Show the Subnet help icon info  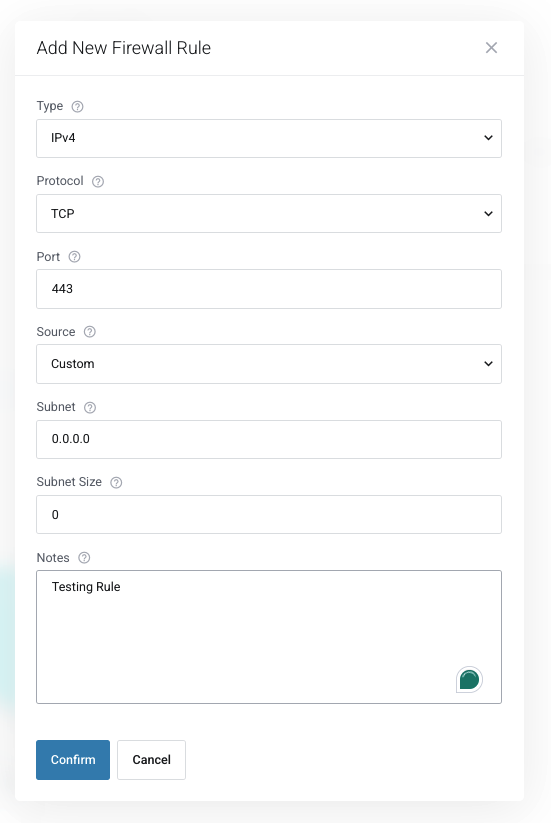[x=90, y=407]
